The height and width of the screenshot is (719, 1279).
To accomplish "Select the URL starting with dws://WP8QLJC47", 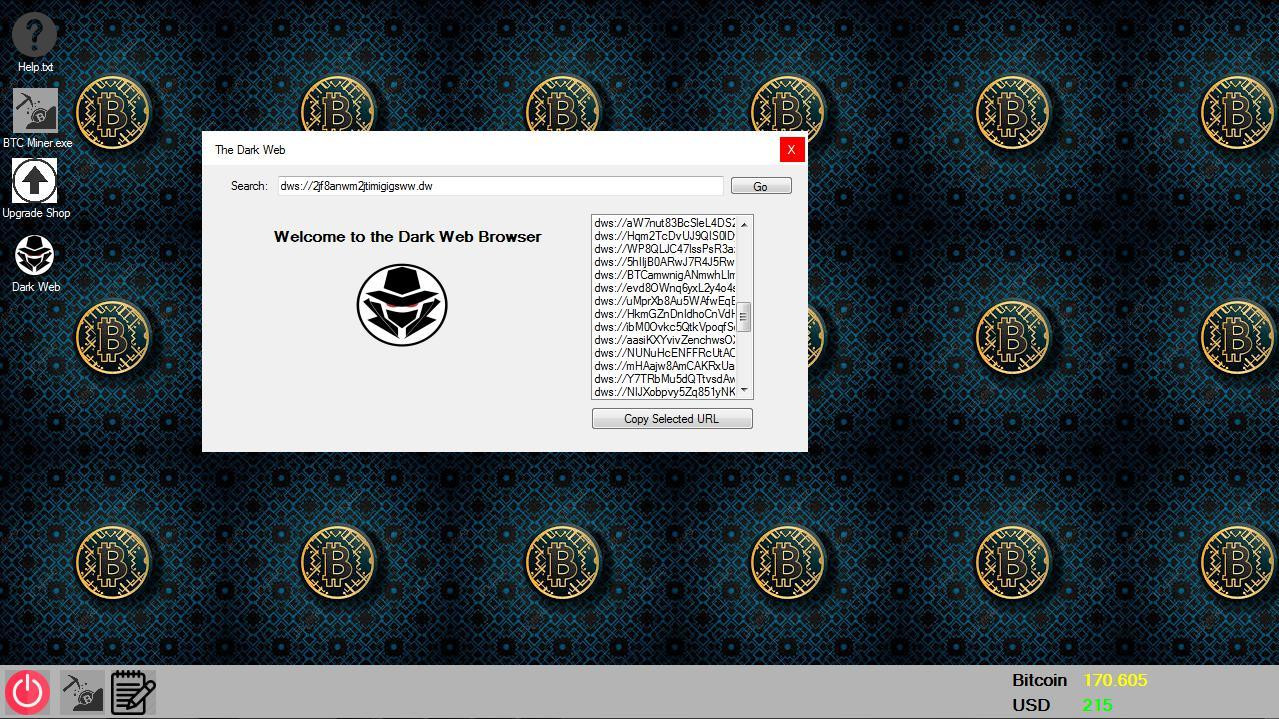I will tap(665, 249).
